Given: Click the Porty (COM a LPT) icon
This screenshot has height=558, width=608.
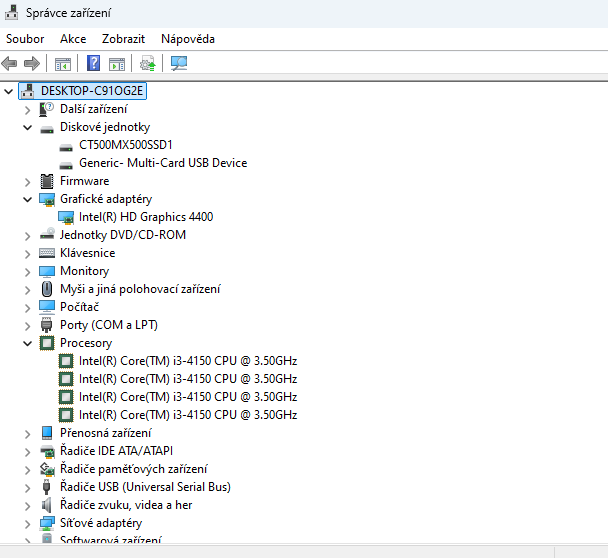Looking at the screenshot, I should (x=47, y=325).
